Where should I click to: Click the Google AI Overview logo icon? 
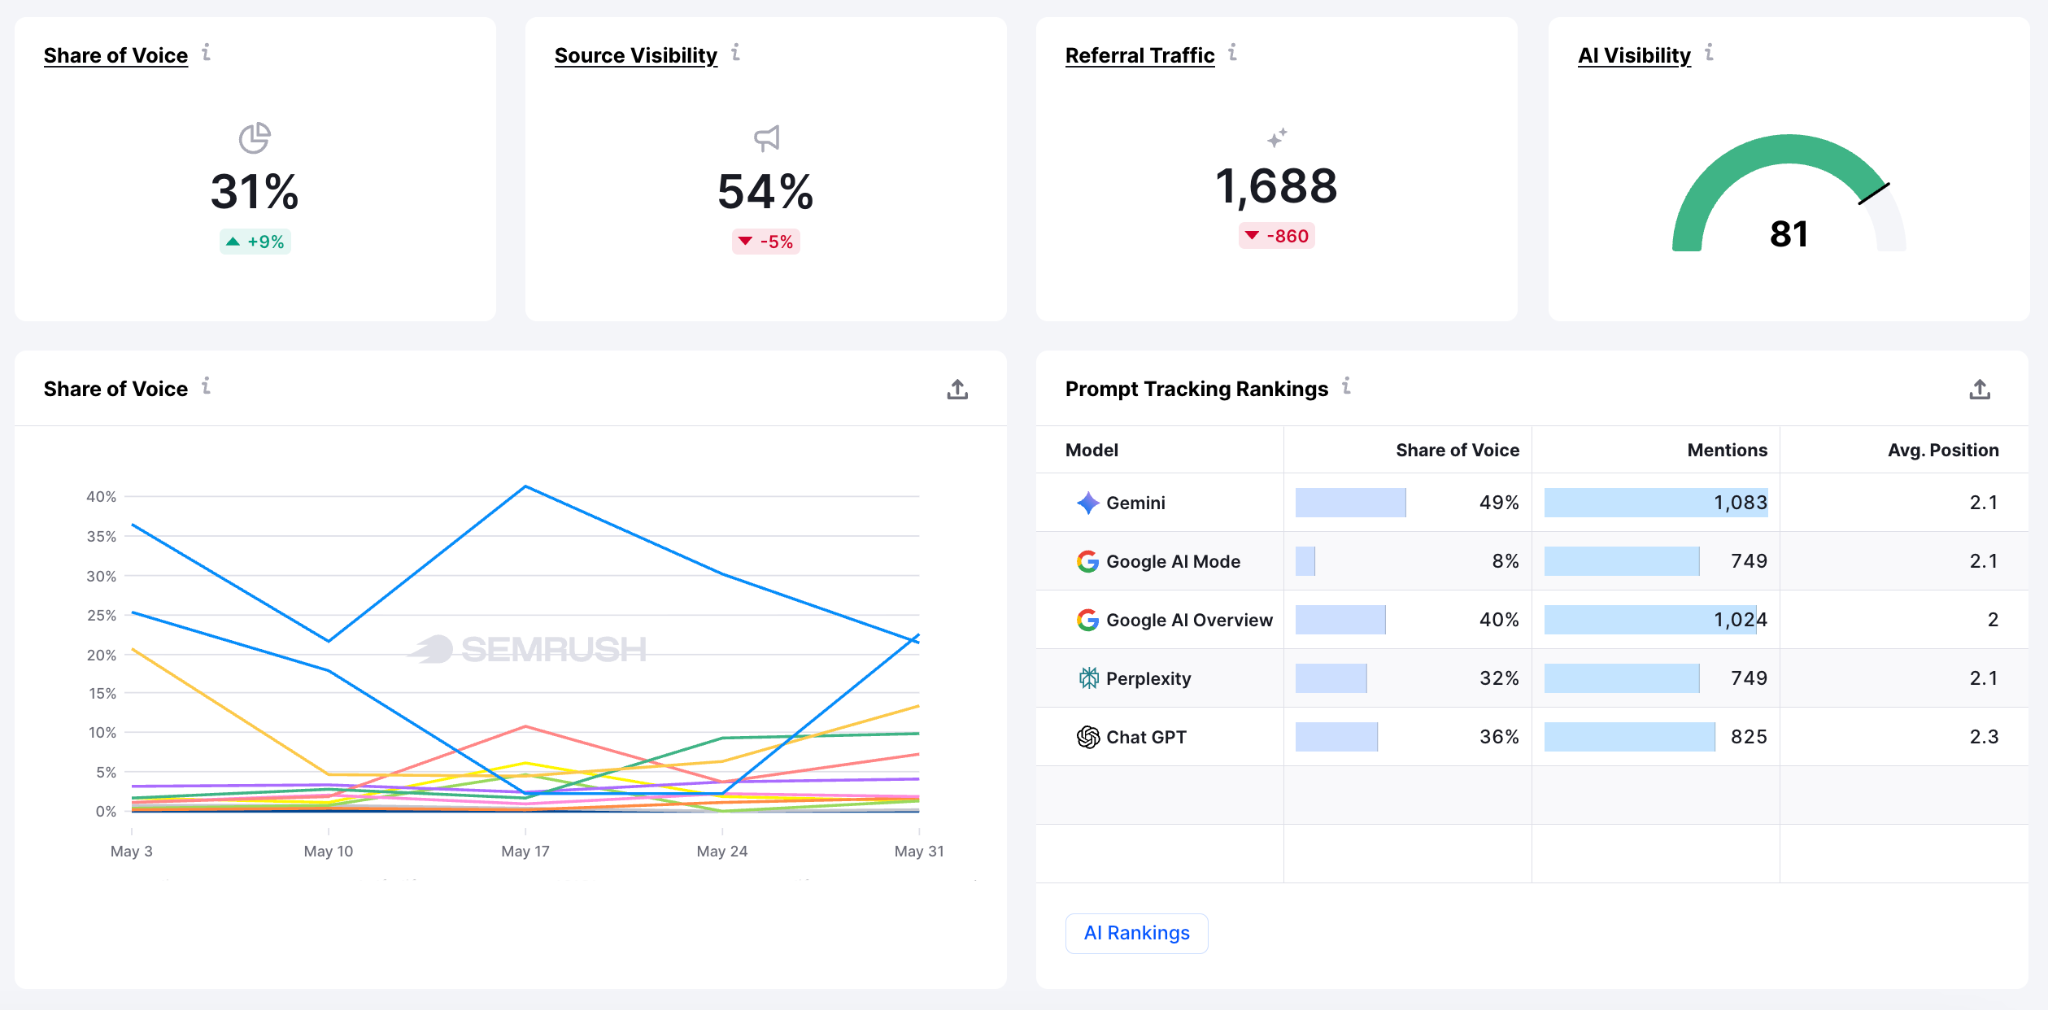(x=1088, y=620)
